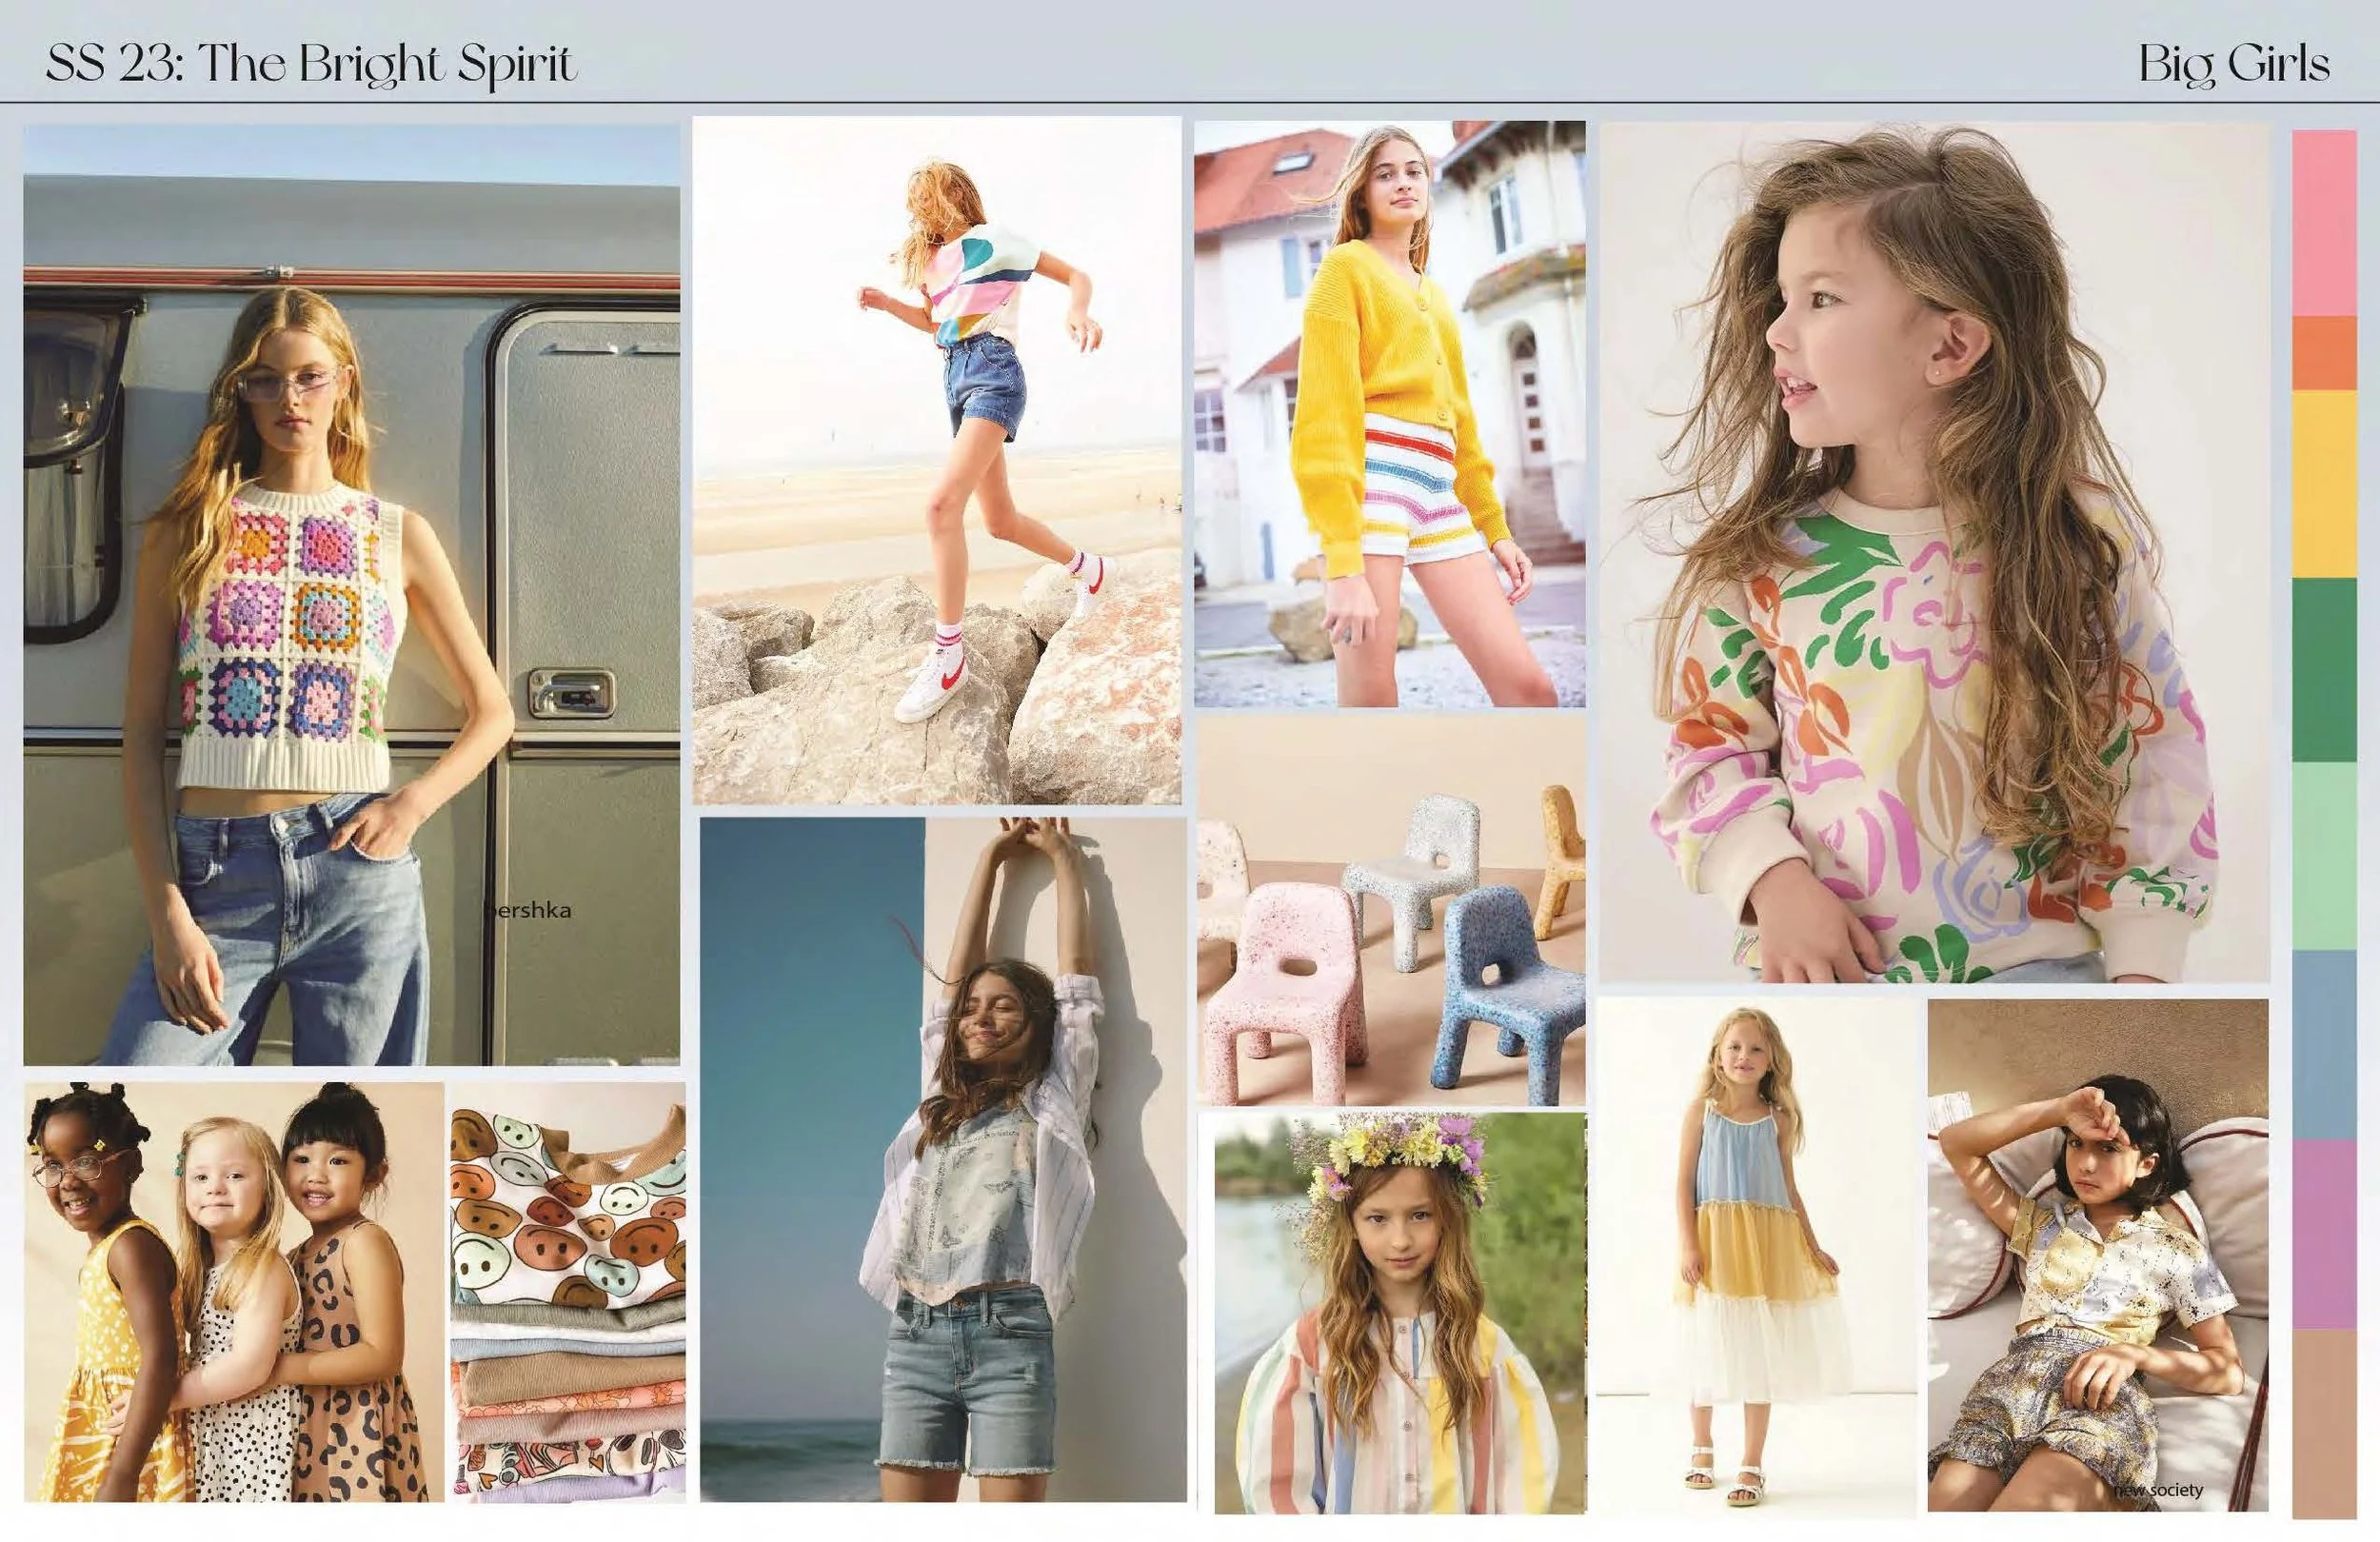Screen dimensions: 2380x1542
Task: Click the dark green swatch
Action: click(2324, 670)
